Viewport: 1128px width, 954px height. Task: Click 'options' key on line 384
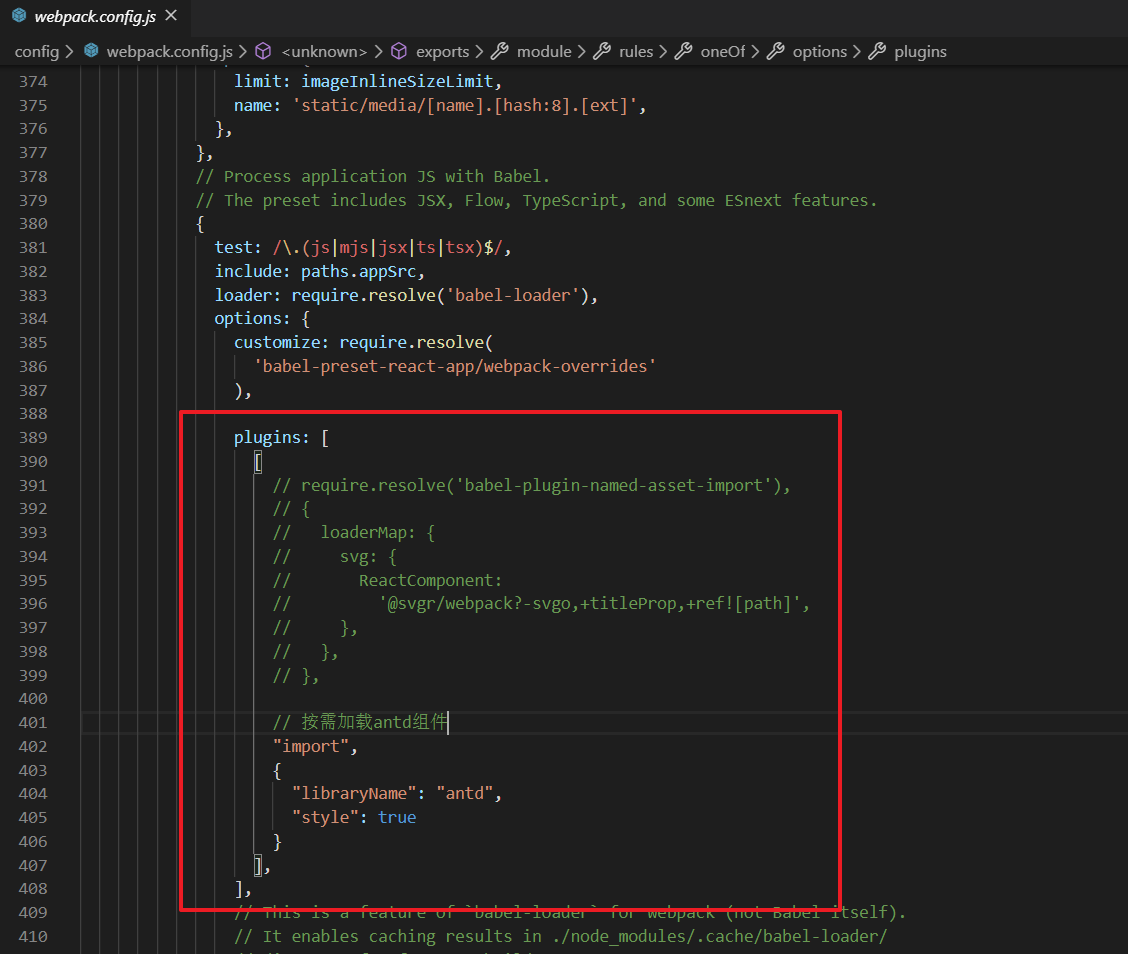247,319
